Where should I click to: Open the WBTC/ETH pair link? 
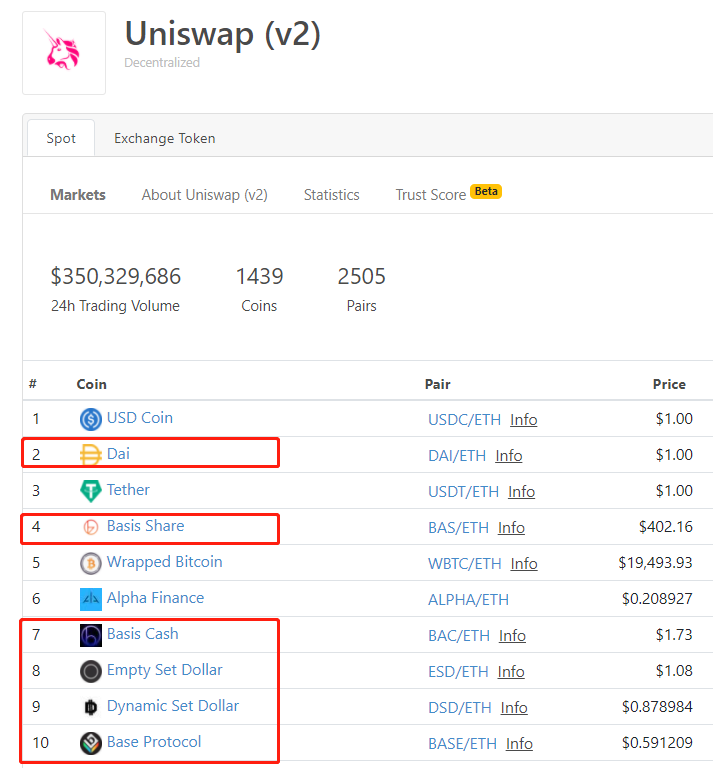click(465, 564)
